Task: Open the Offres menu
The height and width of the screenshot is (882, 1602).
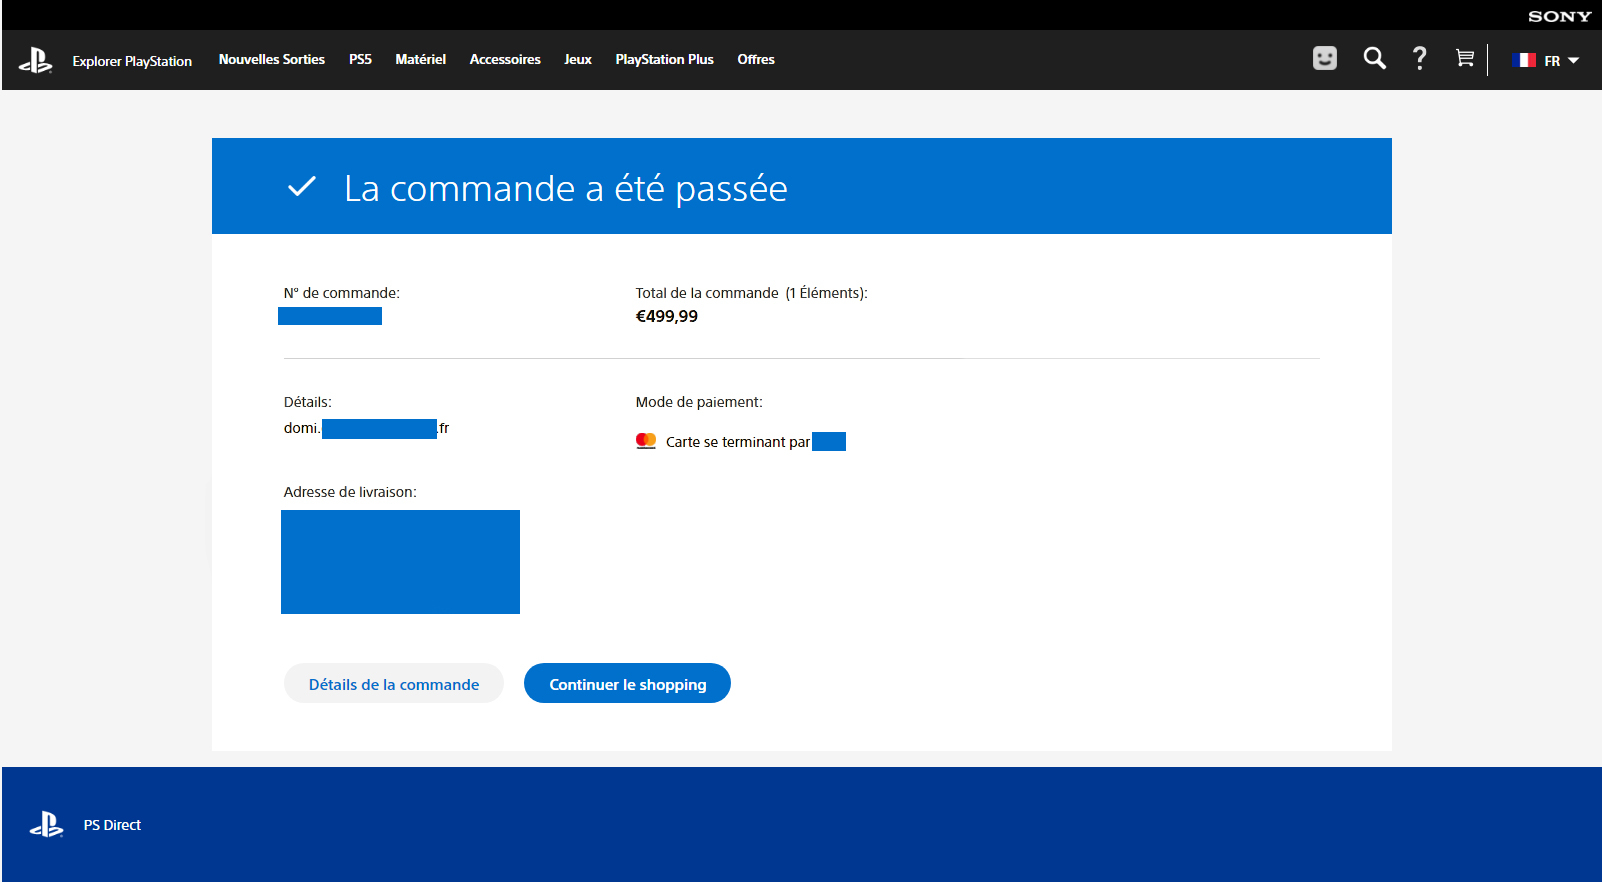Action: 756,60
